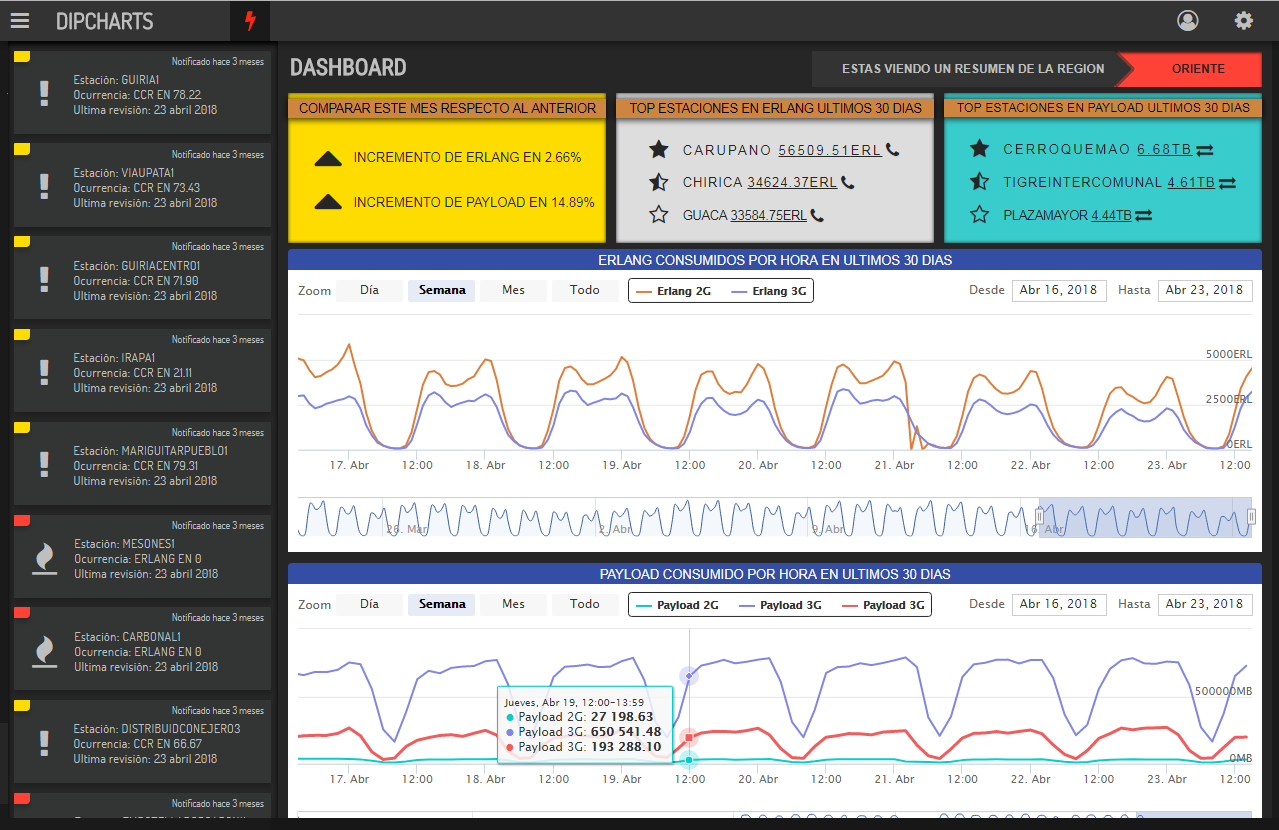The width and height of the screenshot is (1279, 830).
Task: Open the ORIENTE region selector
Action: (1195, 69)
